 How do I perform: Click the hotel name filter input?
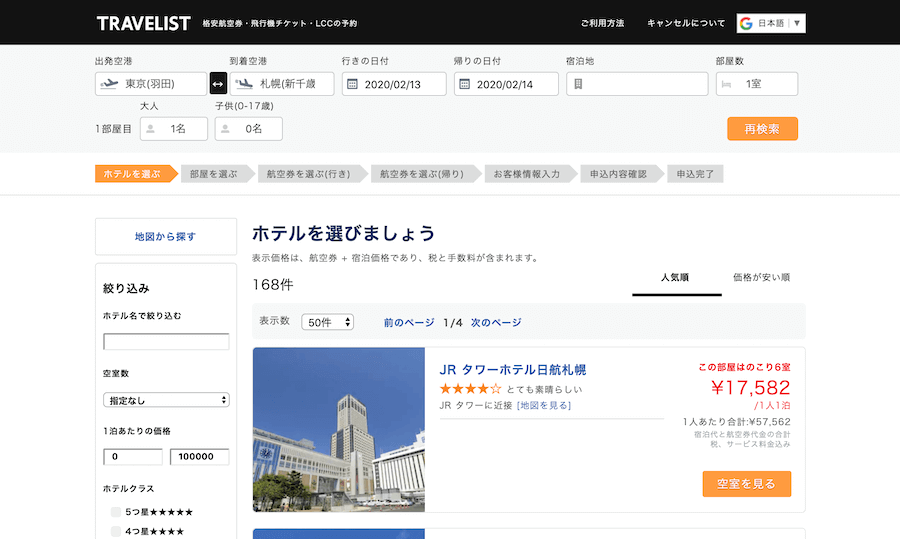(166, 342)
